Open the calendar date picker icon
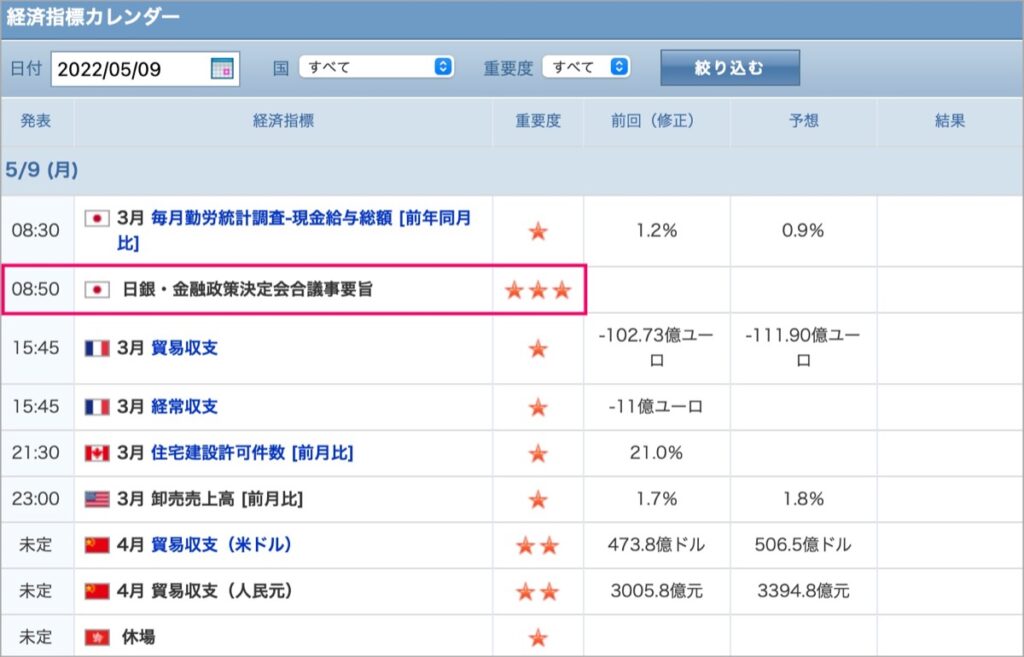Screen dimensions: 1024x657 pyautogui.click(x=222, y=69)
